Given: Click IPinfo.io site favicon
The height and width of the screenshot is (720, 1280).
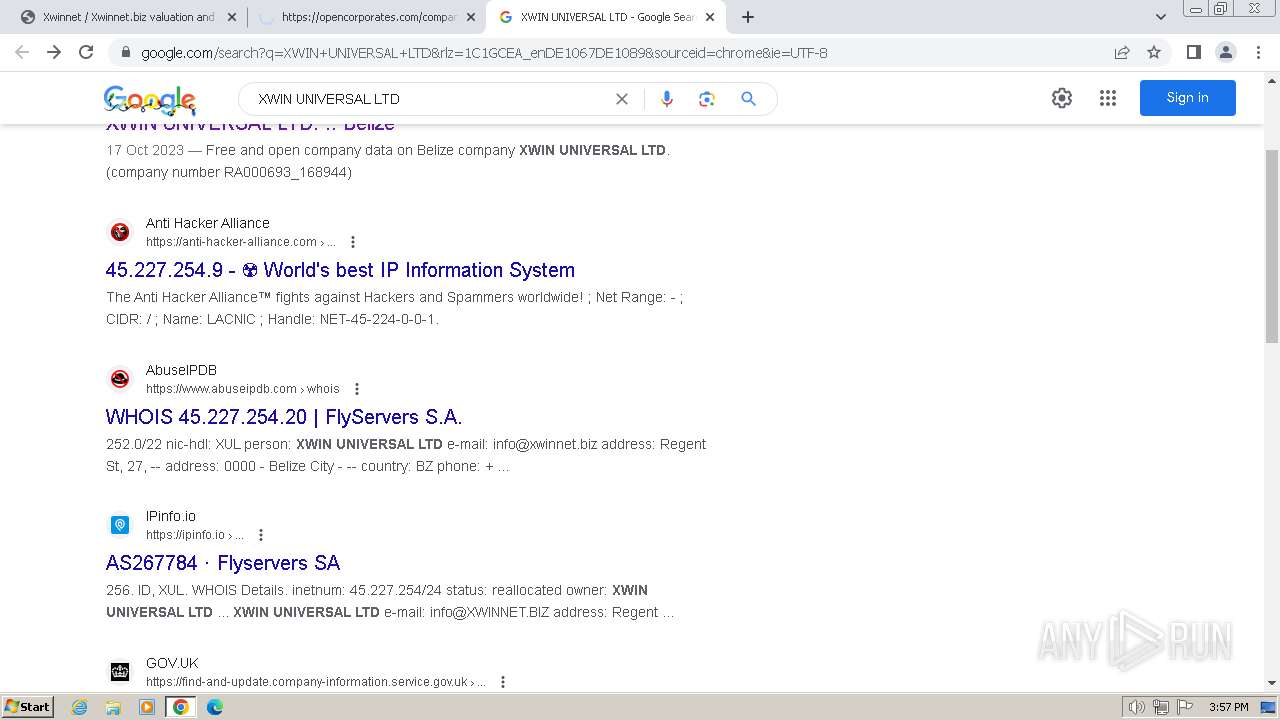Looking at the screenshot, I should point(120,525).
